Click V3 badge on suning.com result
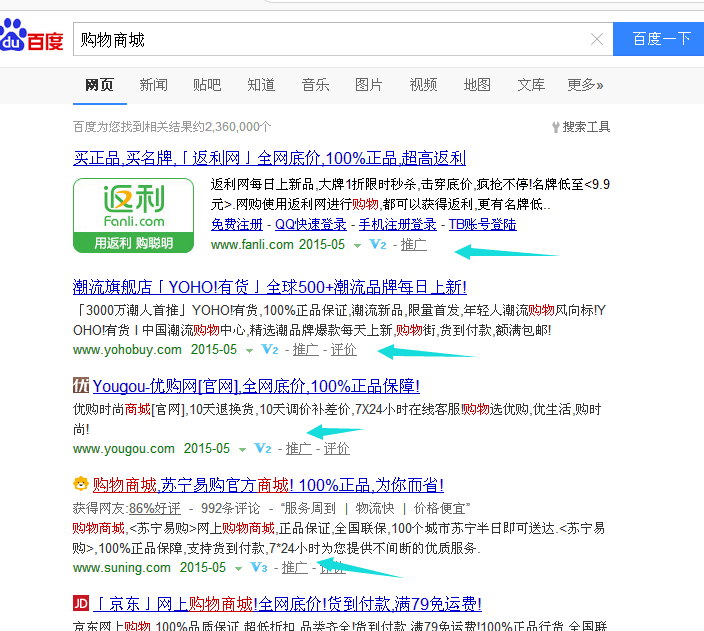The width and height of the screenshot is (704, 631). (259, 567)
